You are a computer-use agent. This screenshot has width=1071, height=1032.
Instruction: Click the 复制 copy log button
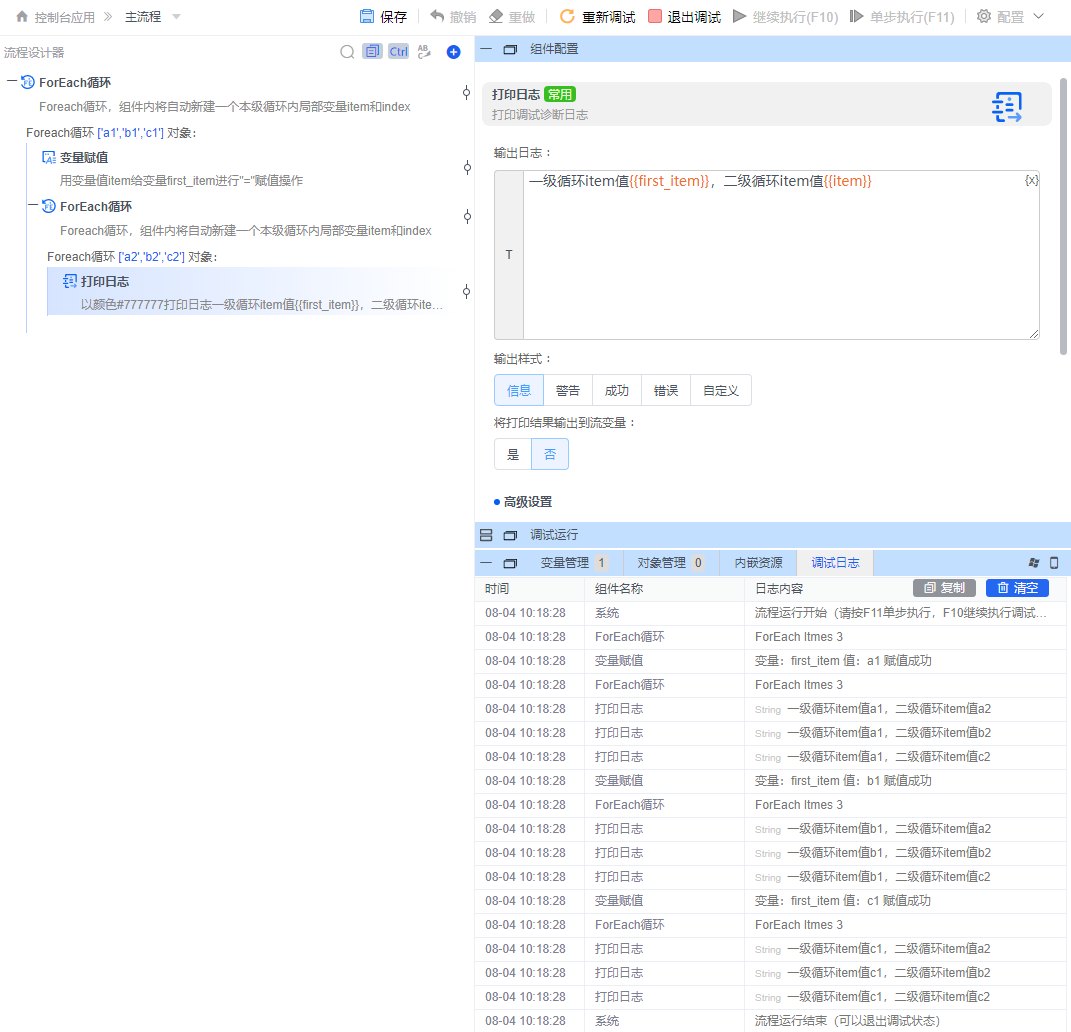(945, 588)
